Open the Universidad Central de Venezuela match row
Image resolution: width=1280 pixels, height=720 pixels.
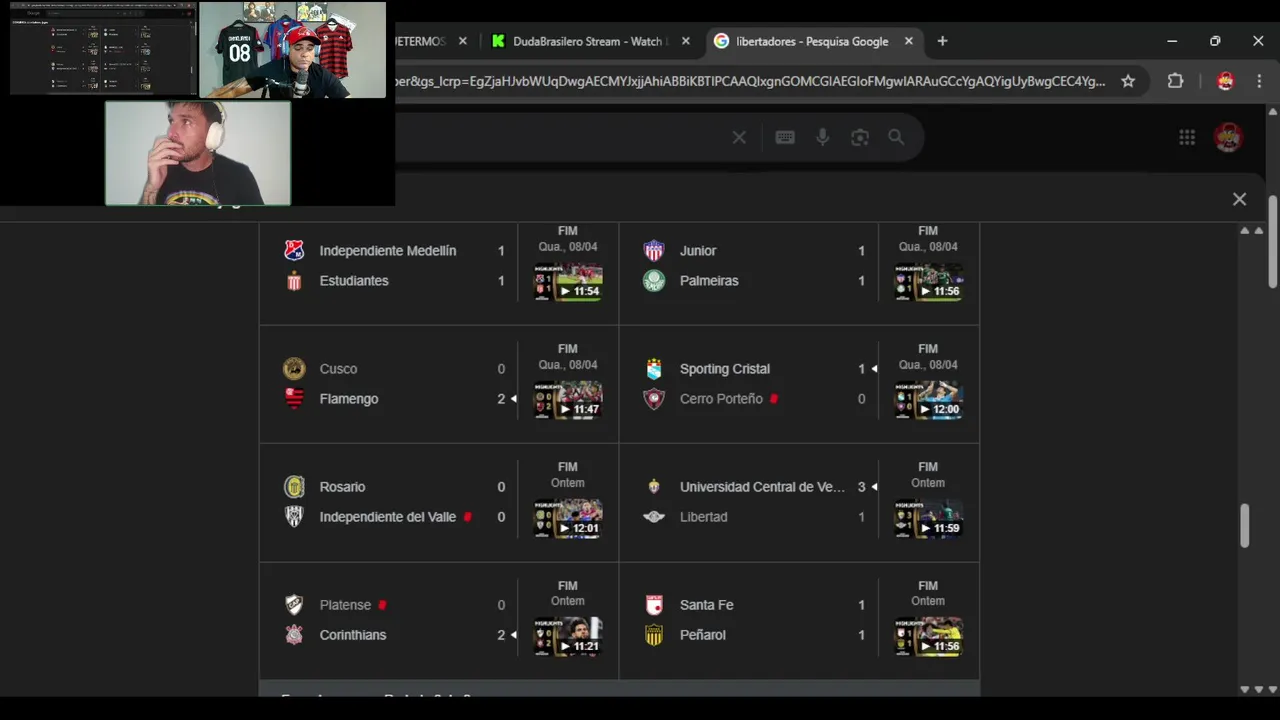click(x=798, y=502)
